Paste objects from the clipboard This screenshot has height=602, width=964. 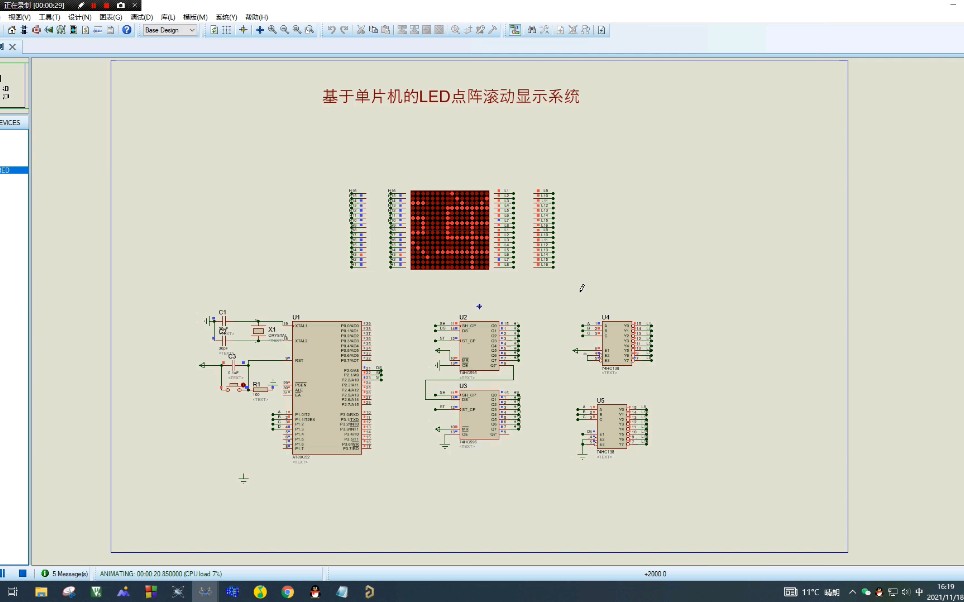(x=386, y=30)
